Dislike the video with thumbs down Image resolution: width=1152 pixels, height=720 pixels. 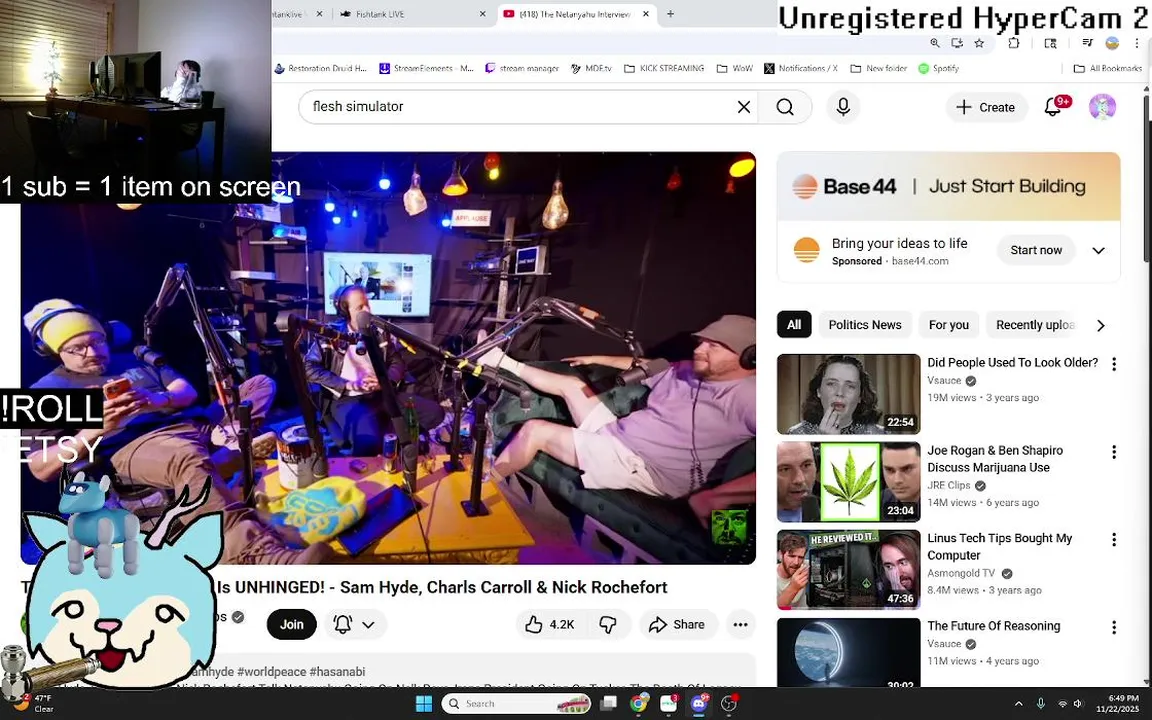click(608, 624)
